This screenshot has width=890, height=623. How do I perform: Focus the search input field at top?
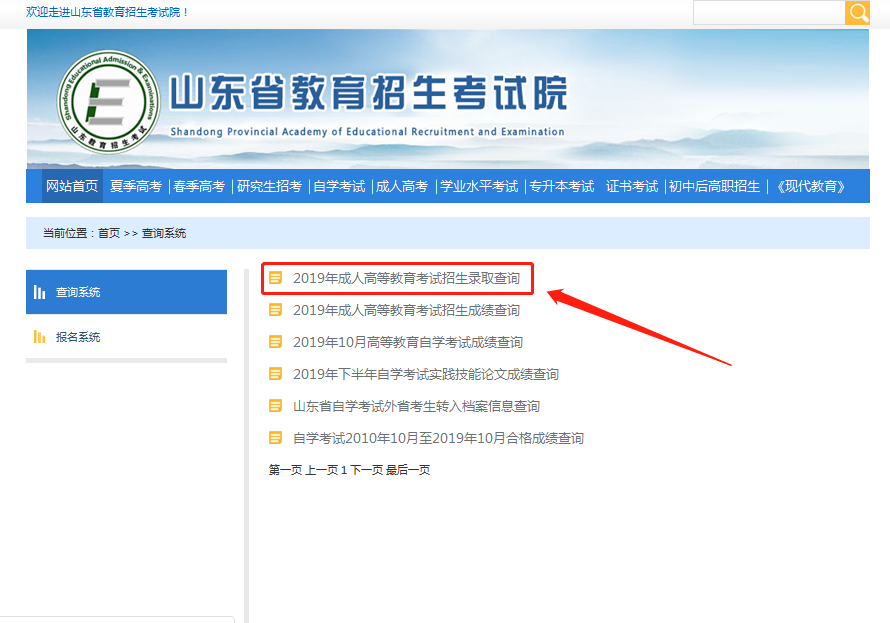click(x=768, y=12)
